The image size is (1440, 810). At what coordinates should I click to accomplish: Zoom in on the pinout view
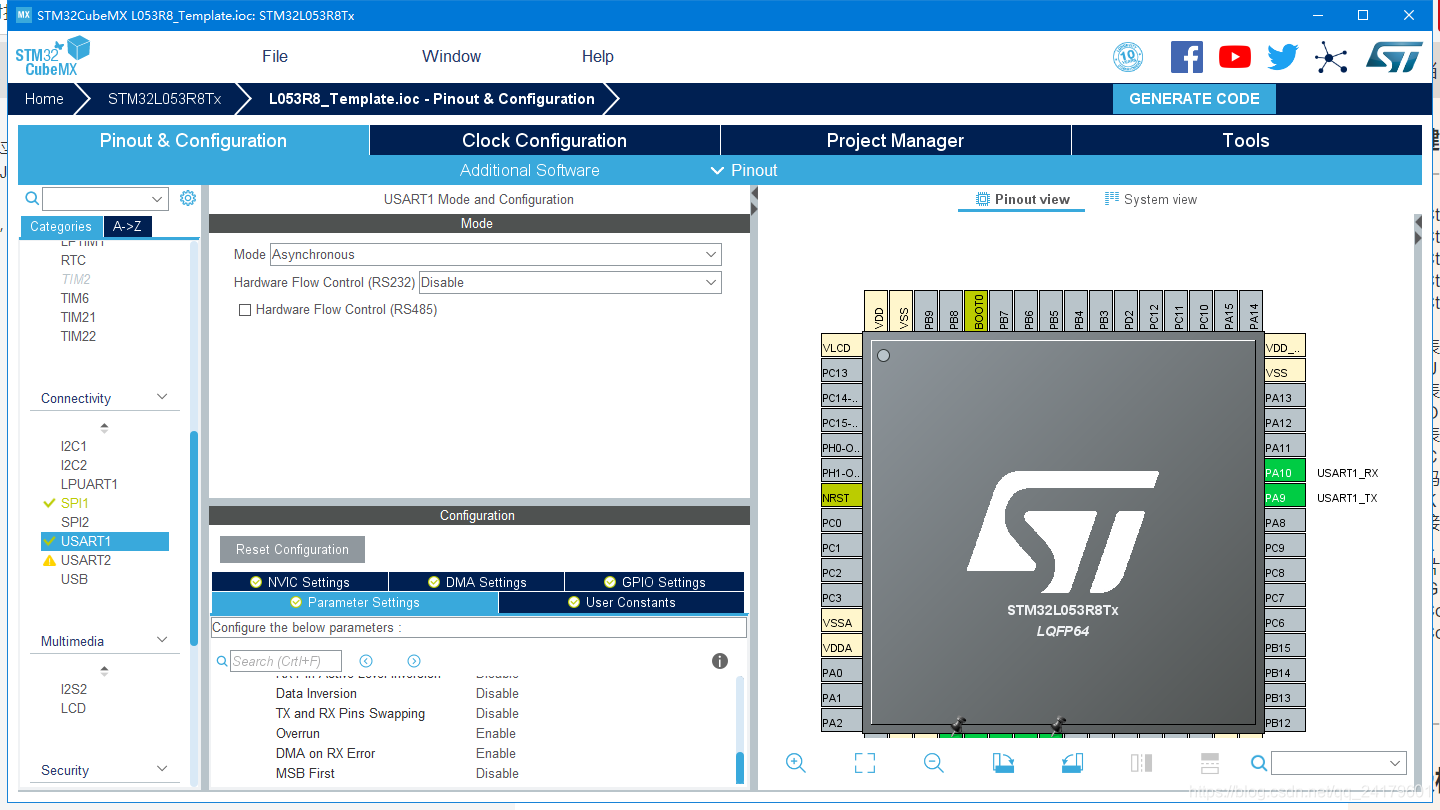click(x=796, y=763)
